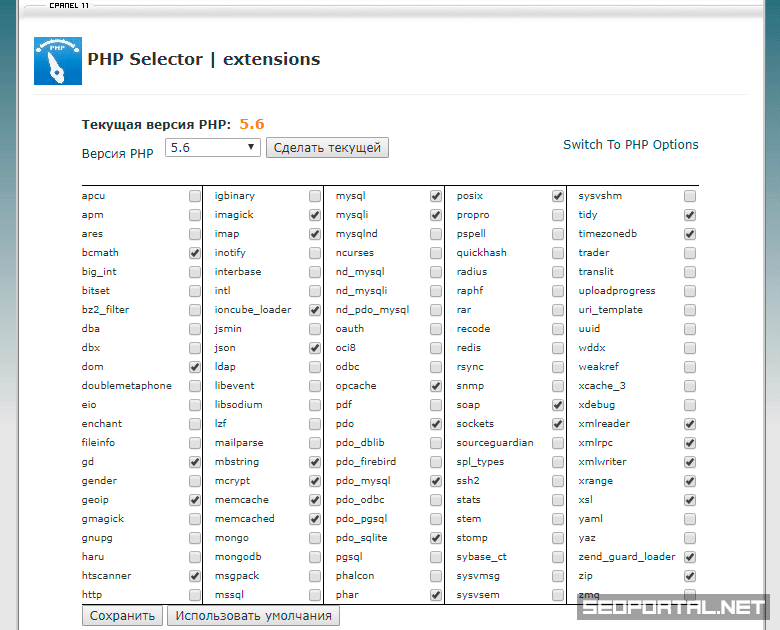Enable the redis extension checkbox
This screenshot has height=630, width=780.
coord(557,349)
